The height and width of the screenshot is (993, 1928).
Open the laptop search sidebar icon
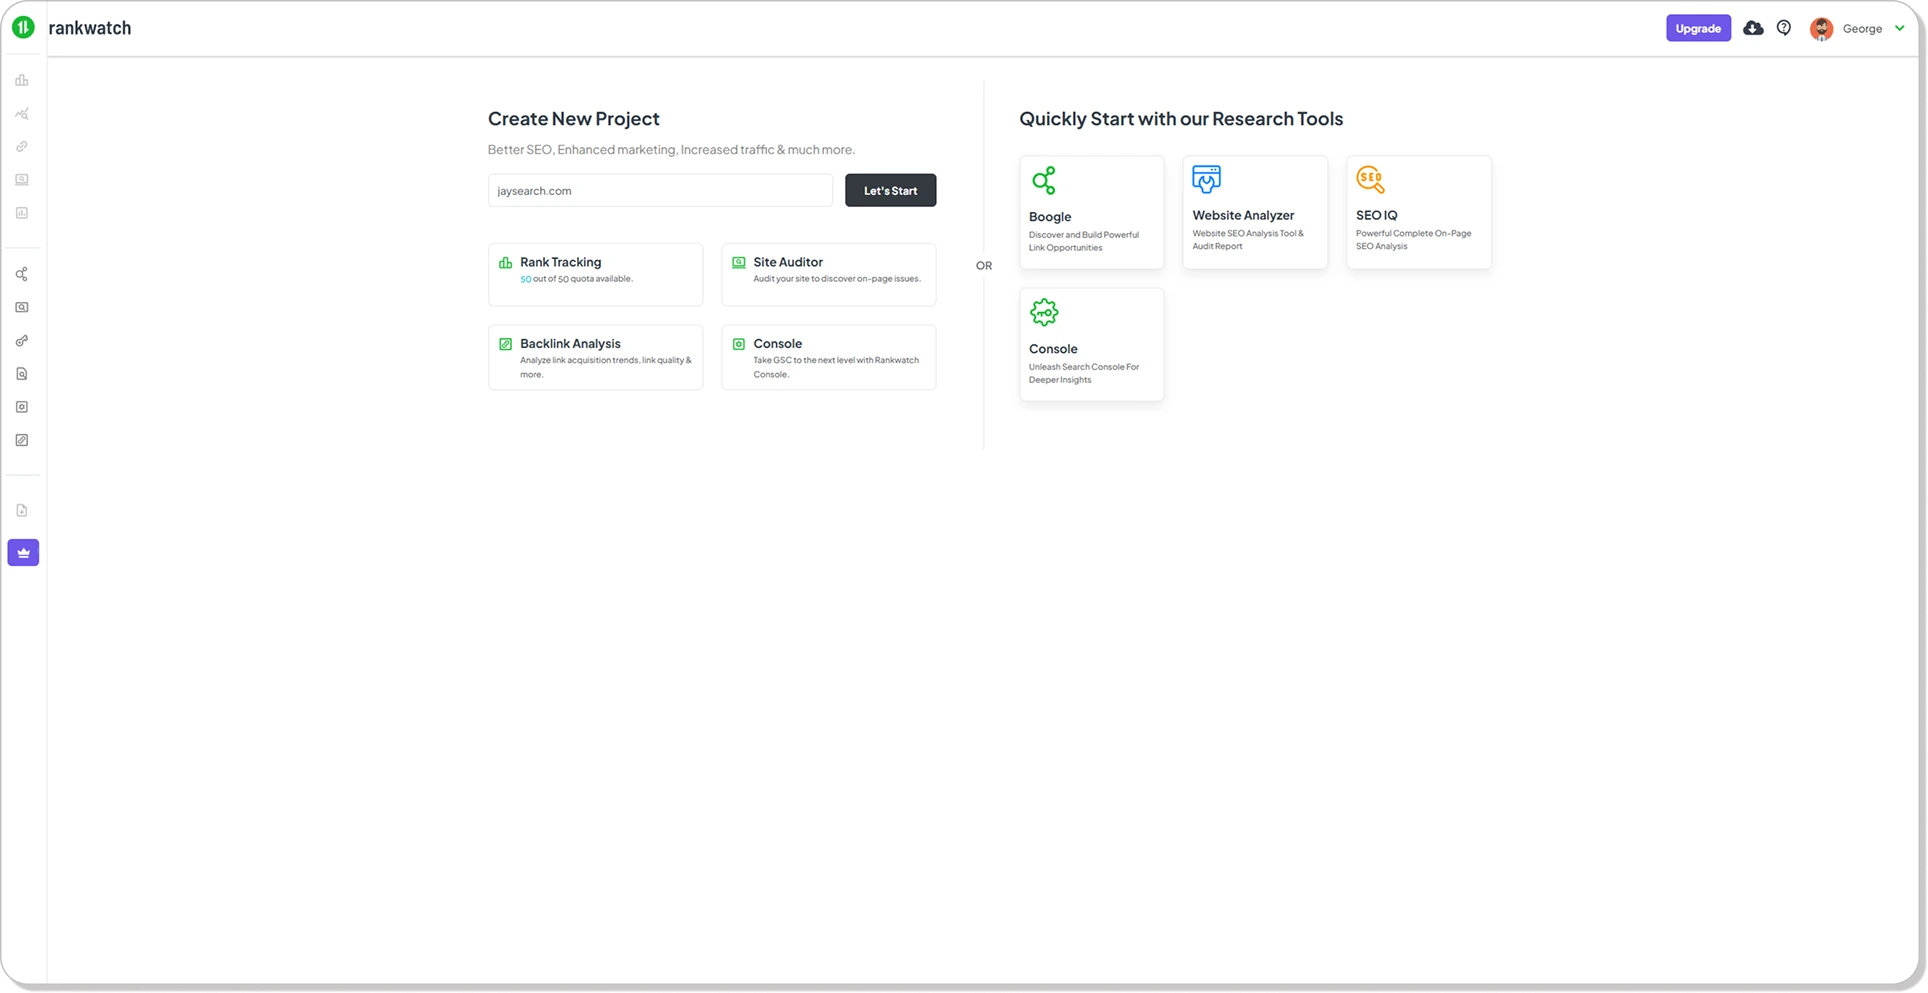pyautogui.click(x=22, y=180)
